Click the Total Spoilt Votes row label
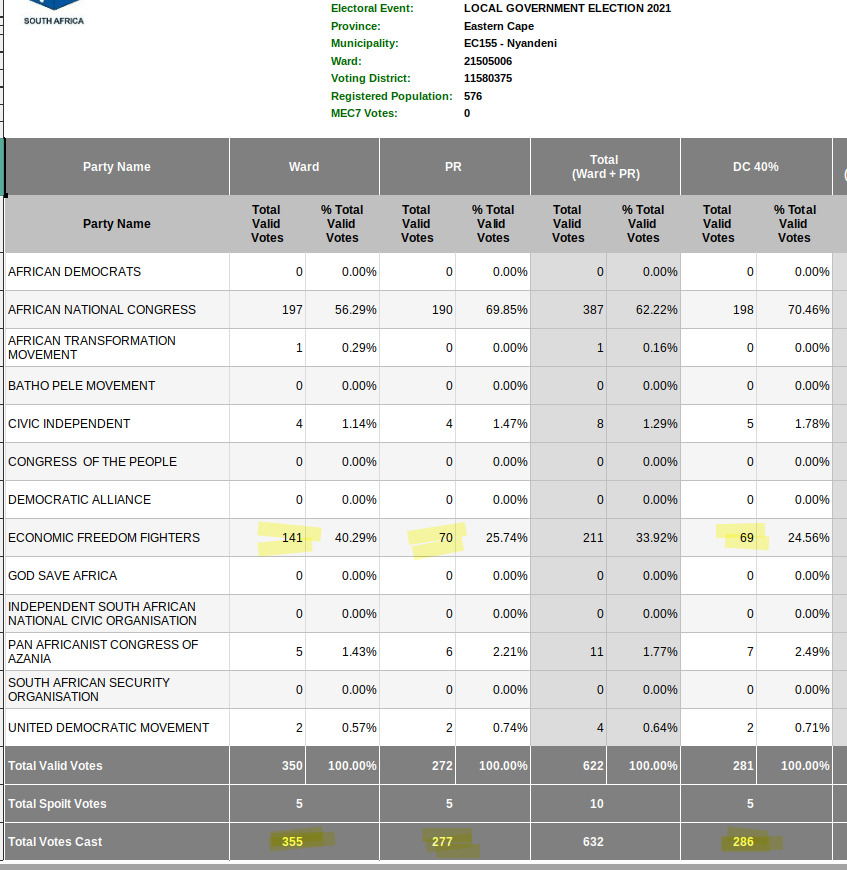This screenshot has height=870, width=847. pyautogui.click(x=57, y=804)
